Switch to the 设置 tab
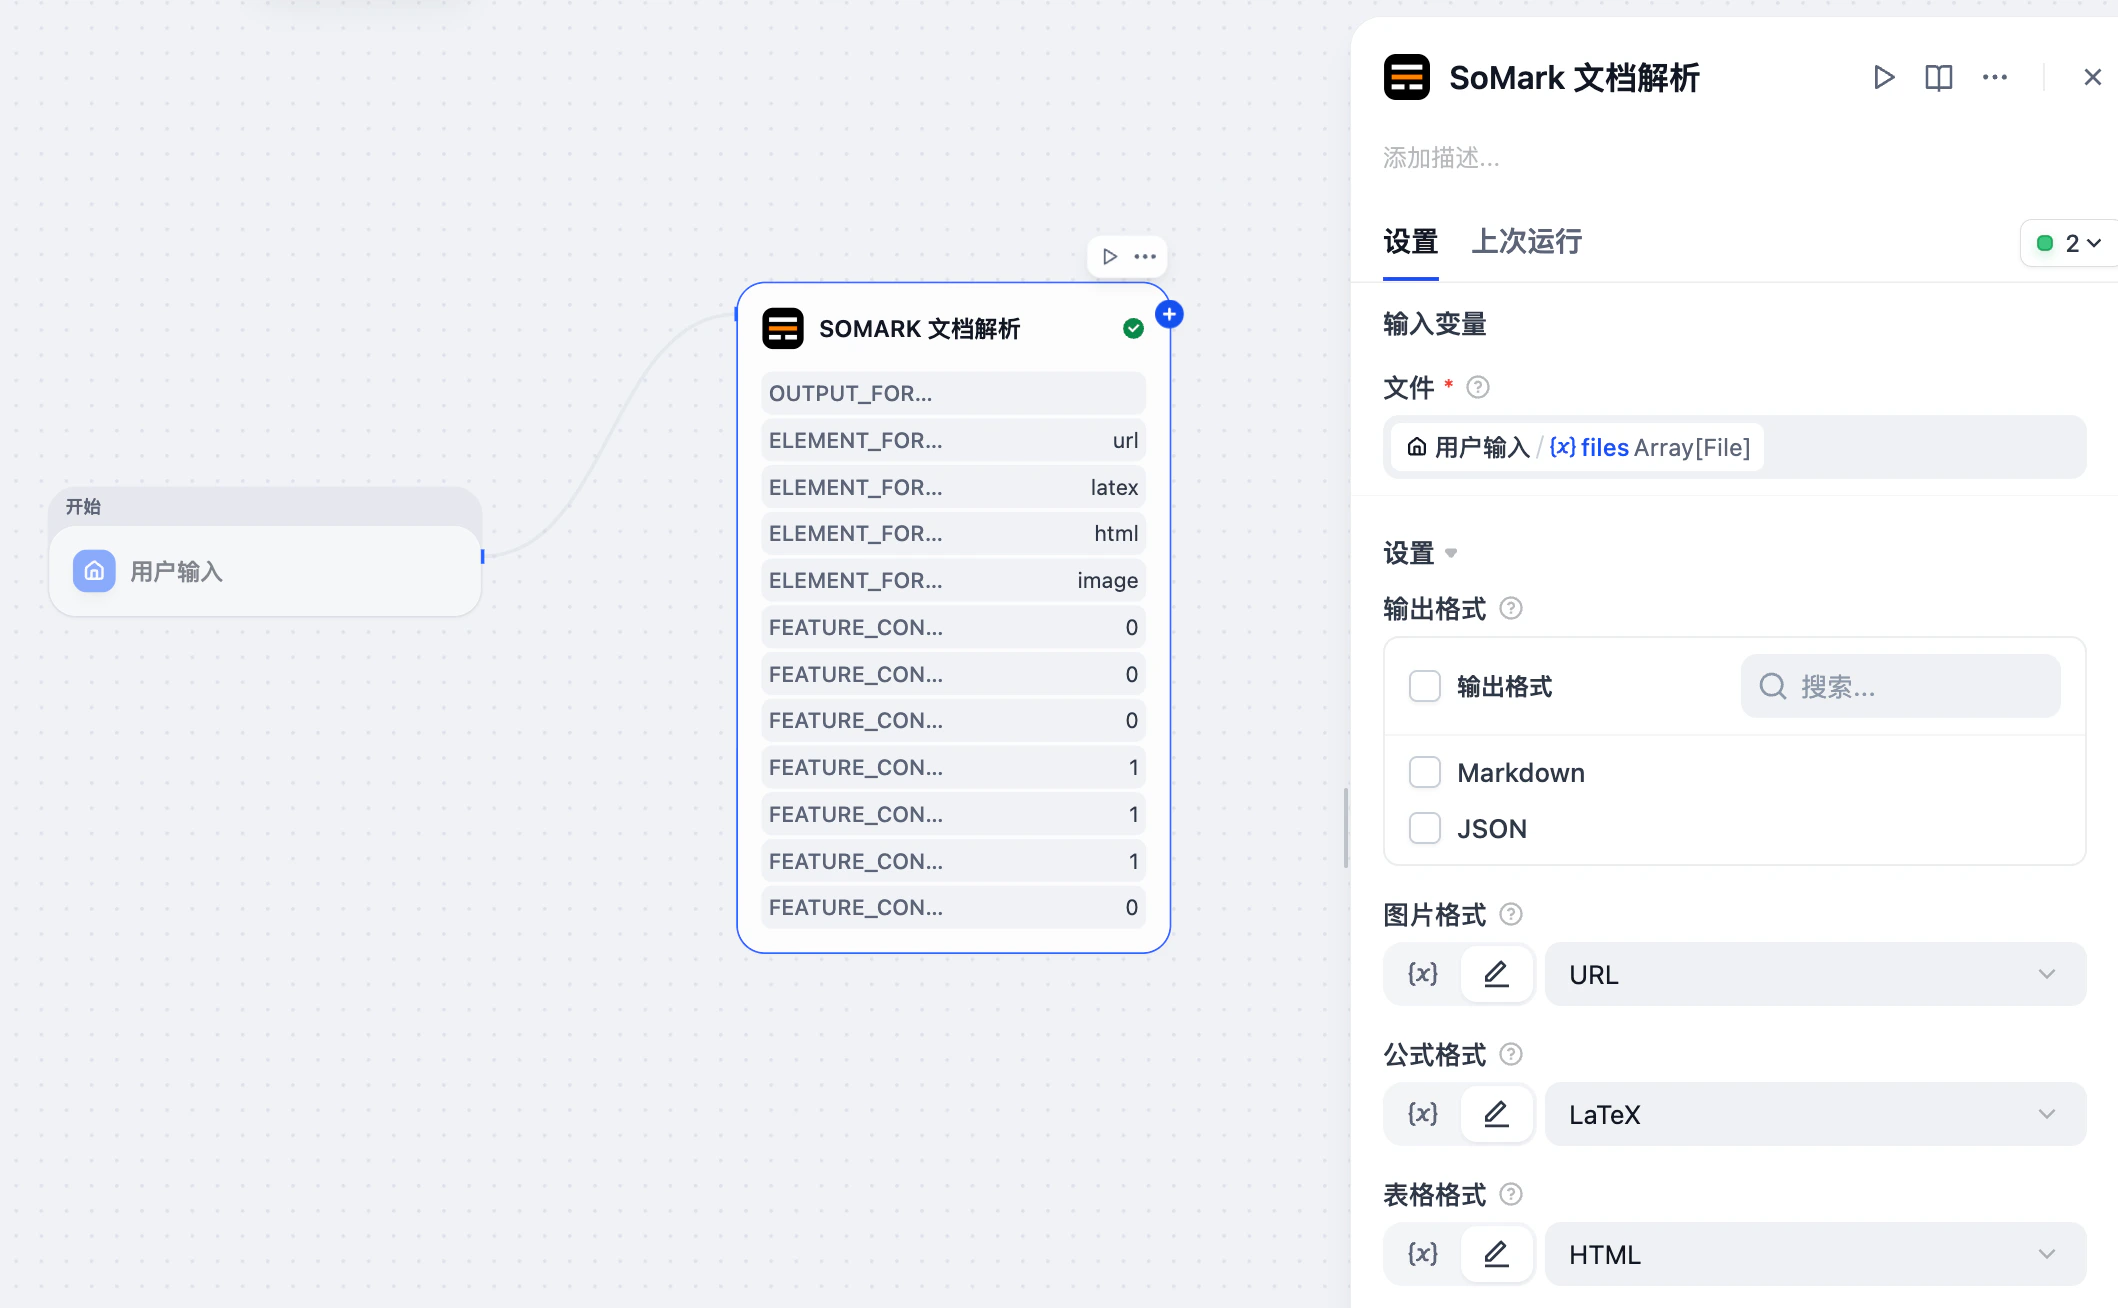This screenshot has width=2118, height=1308. point(1410,241)
